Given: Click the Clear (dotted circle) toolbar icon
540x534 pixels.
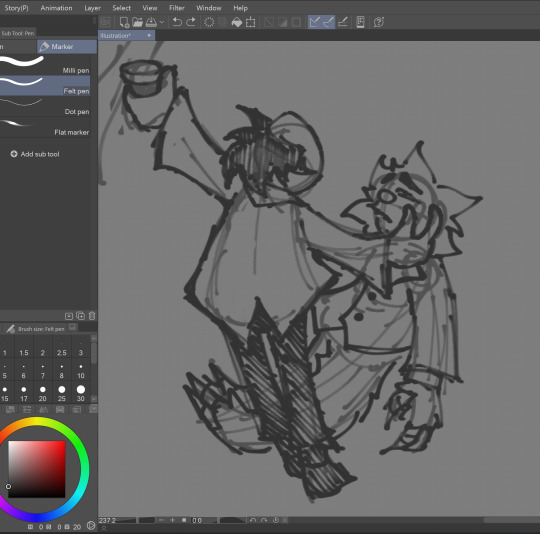Looking at the screenshot, I should coord(209,22).
